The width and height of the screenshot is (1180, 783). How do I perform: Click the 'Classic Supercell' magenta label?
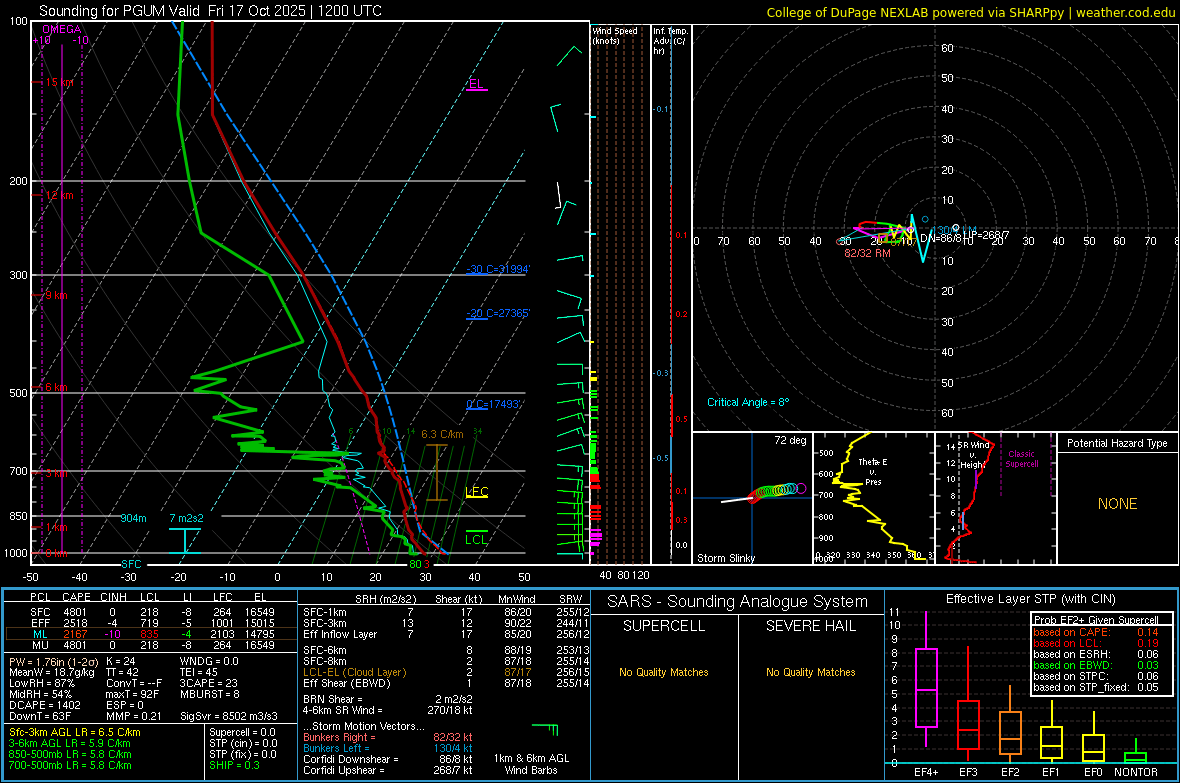tap(1021, 459)
